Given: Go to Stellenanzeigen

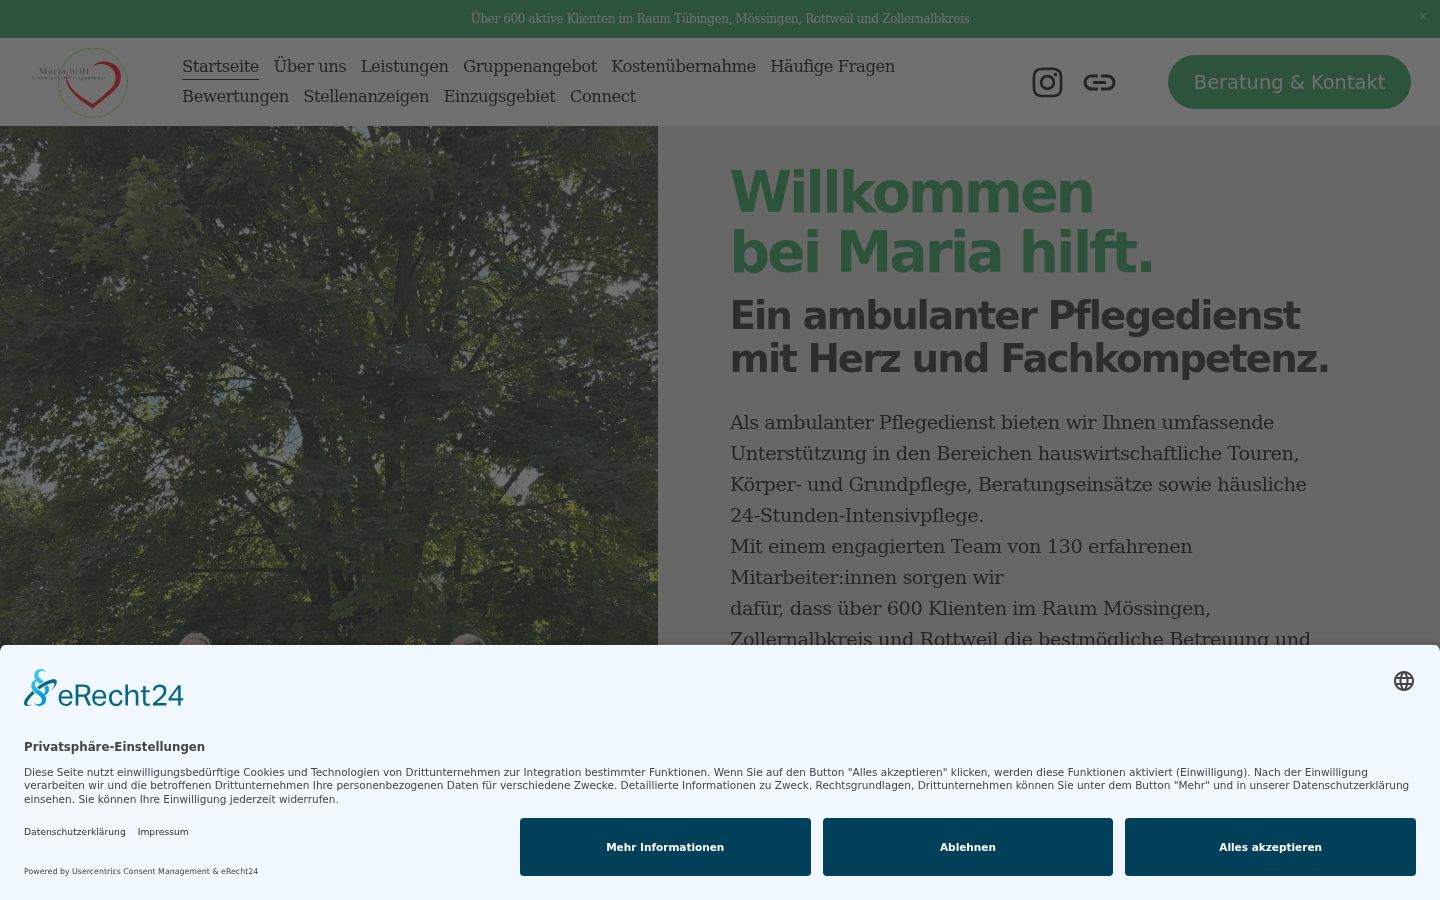Looking at the screenshot, I should [366, 96].
